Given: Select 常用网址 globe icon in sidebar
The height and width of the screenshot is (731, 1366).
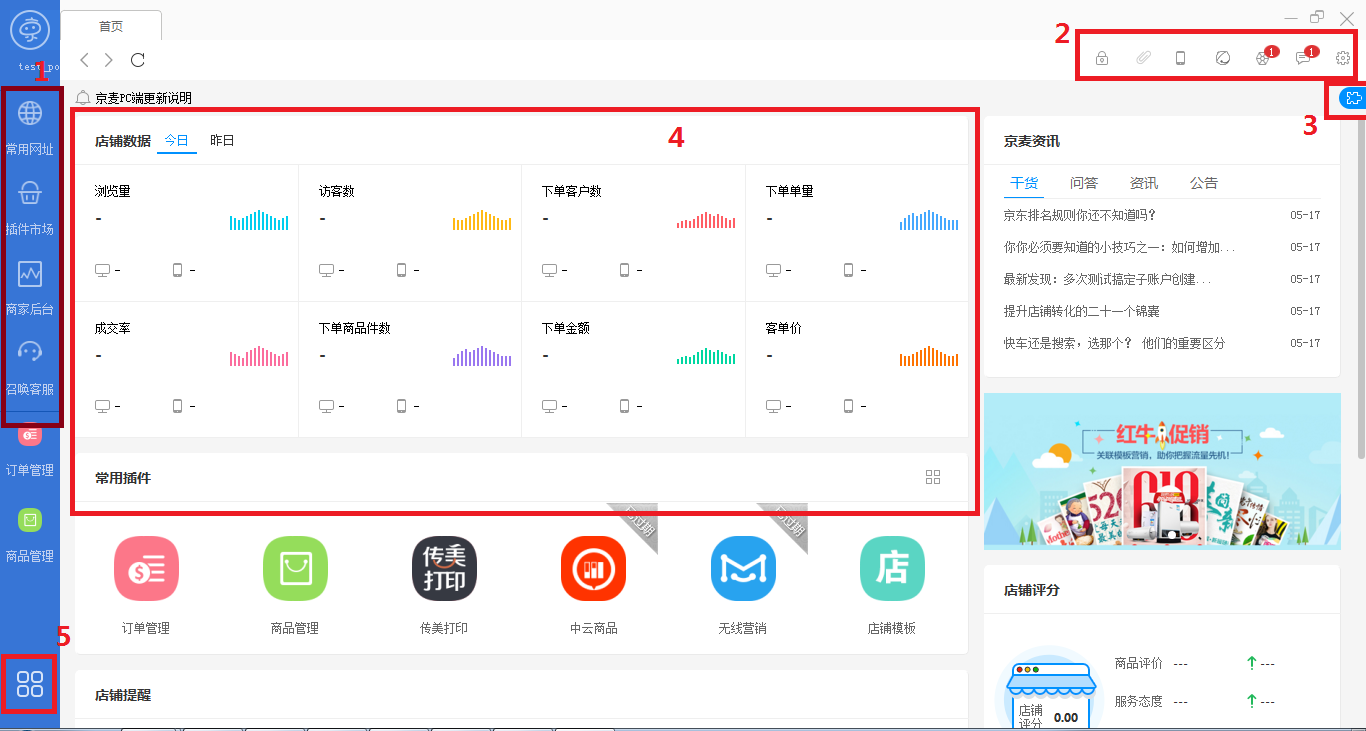Looking at the screenshot, I should click(x=29, y=113).
